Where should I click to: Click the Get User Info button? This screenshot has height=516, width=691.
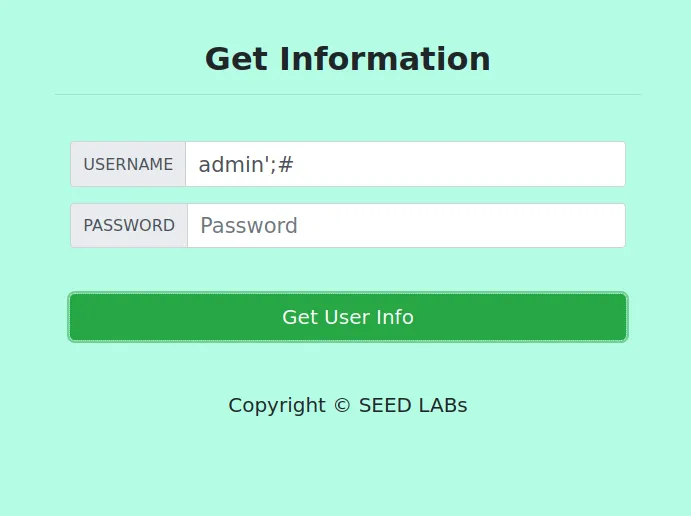tap(347, 317)
